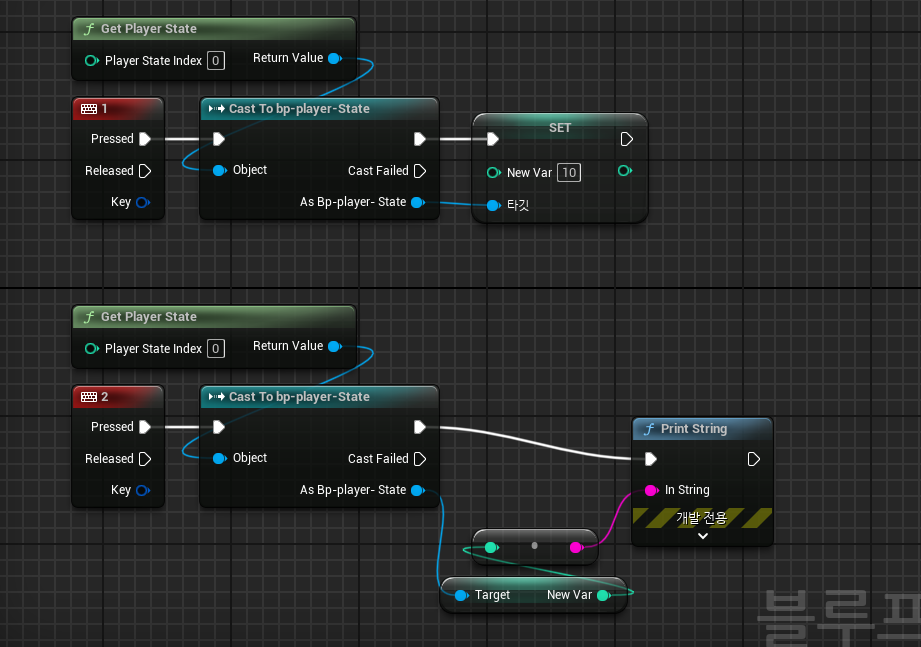Click the output exec pin on top Cast node
Image resolution: width=921 pixels, height=647 pixels.
(419, 139)
